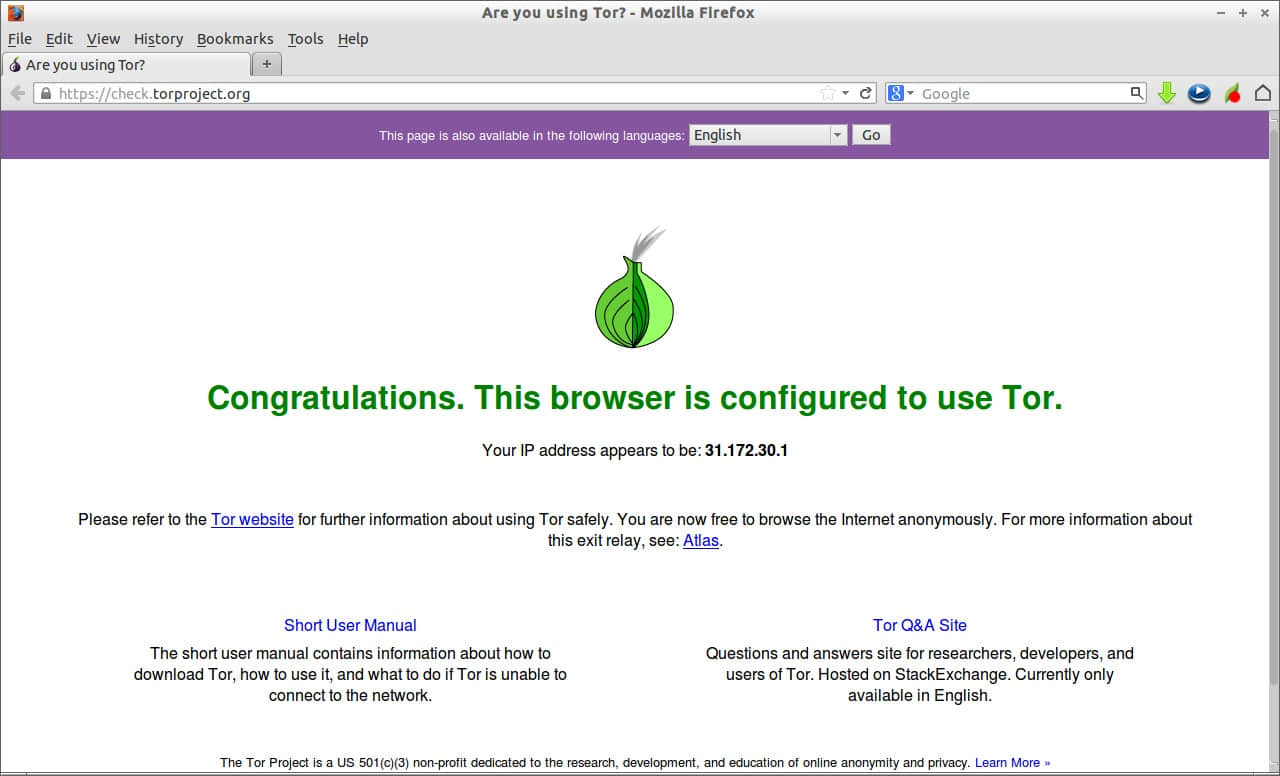
Task: Expand the language selection dropdown
Action: tap(838, 135)
